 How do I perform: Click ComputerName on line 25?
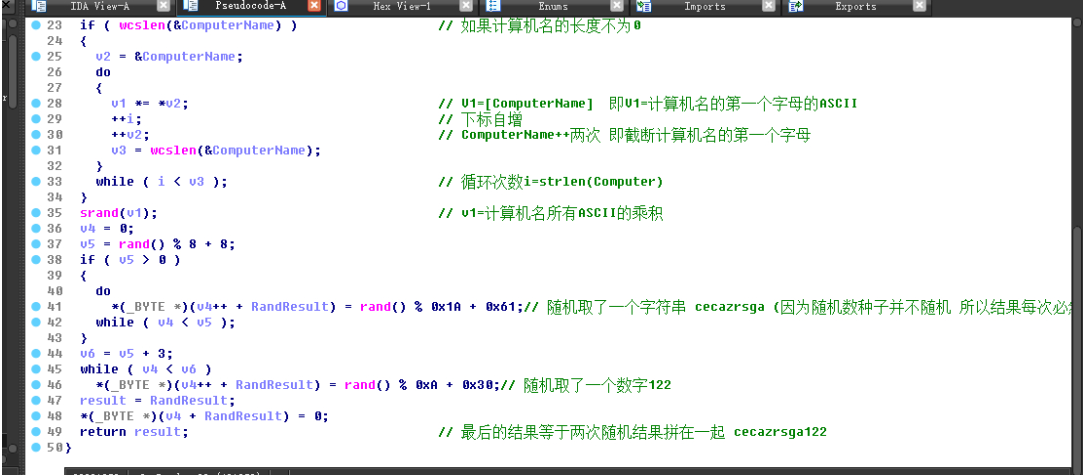(x=189, y=57)
